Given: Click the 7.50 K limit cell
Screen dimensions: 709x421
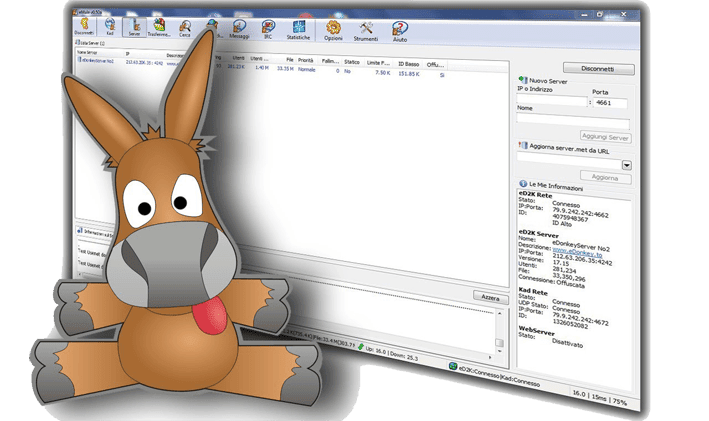Looking at the screenshot, I should click(383, 72).
